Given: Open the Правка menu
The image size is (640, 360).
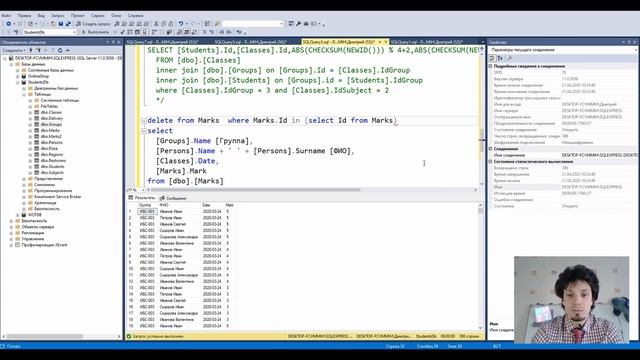Looking at the screenshot, I should coord(24,16).
